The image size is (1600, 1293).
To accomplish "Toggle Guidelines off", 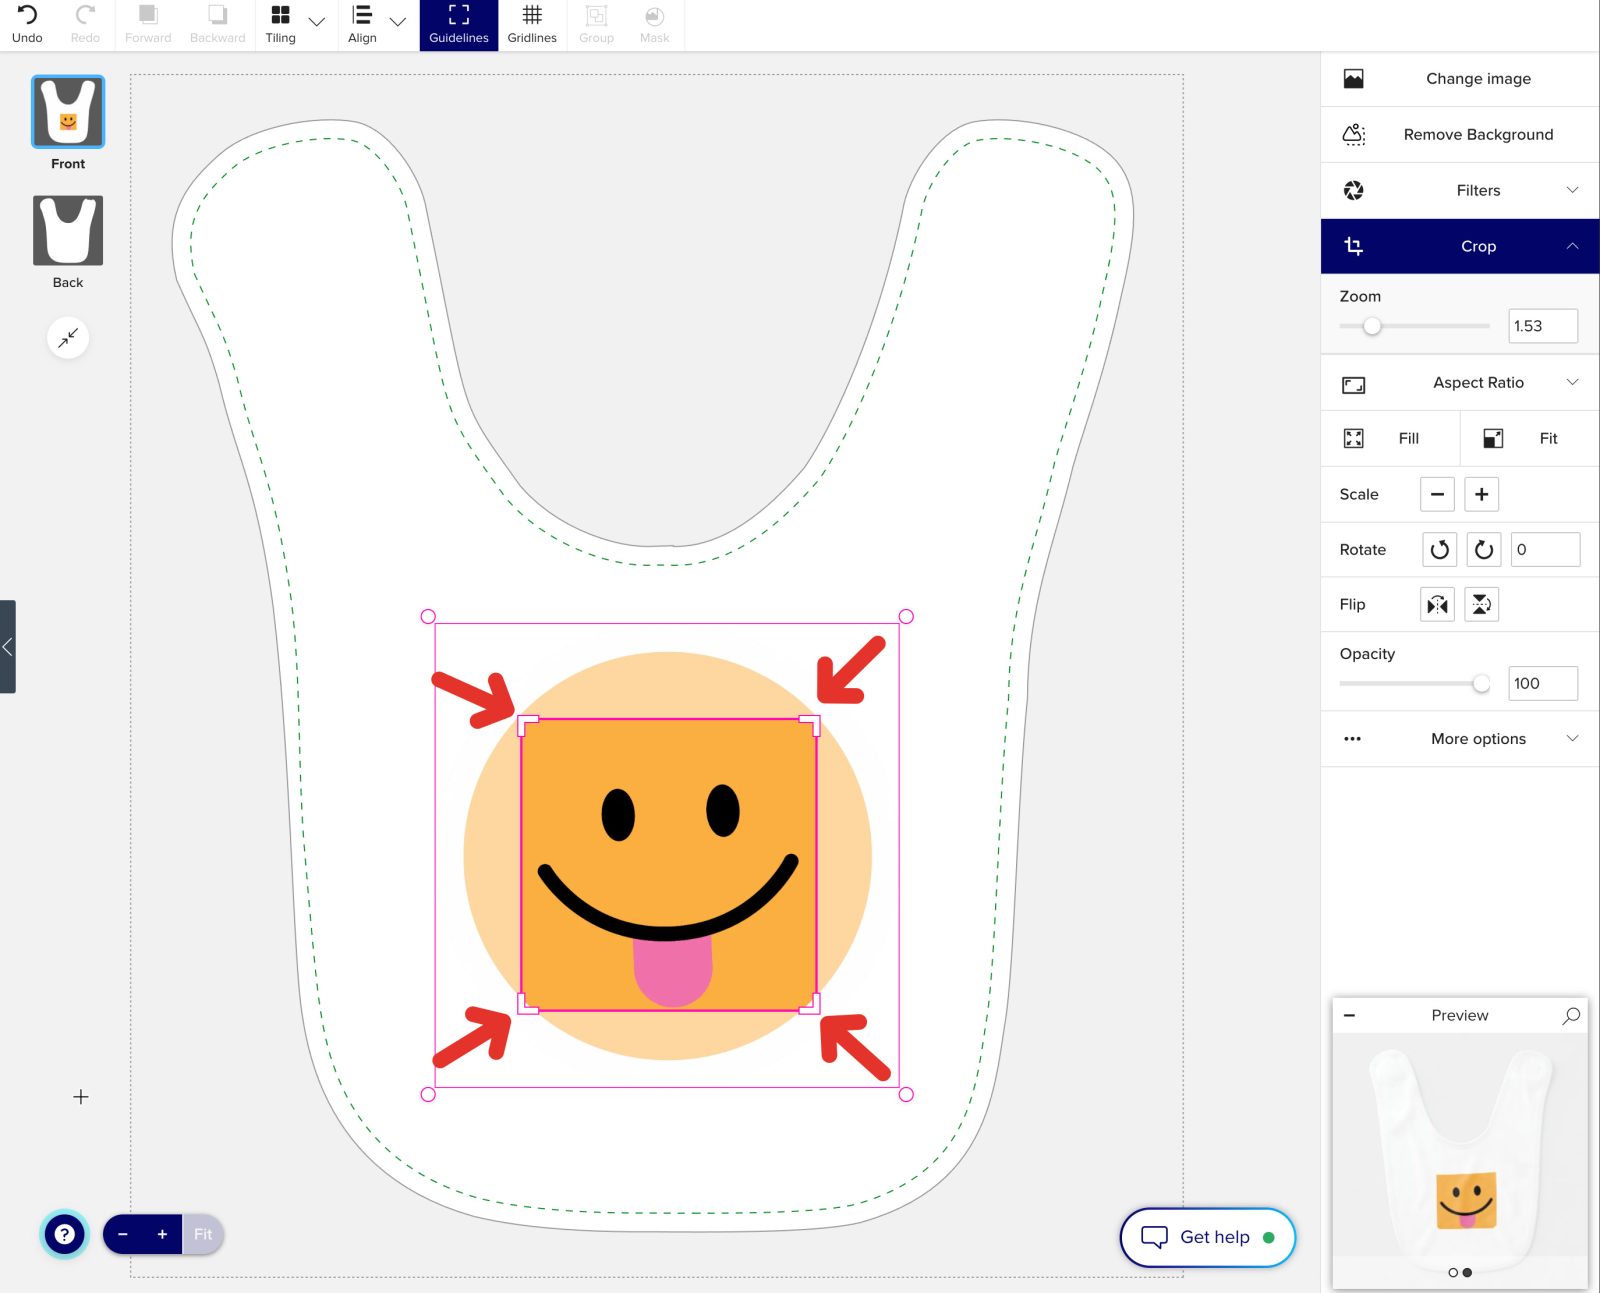I will (x=459, y=24).
